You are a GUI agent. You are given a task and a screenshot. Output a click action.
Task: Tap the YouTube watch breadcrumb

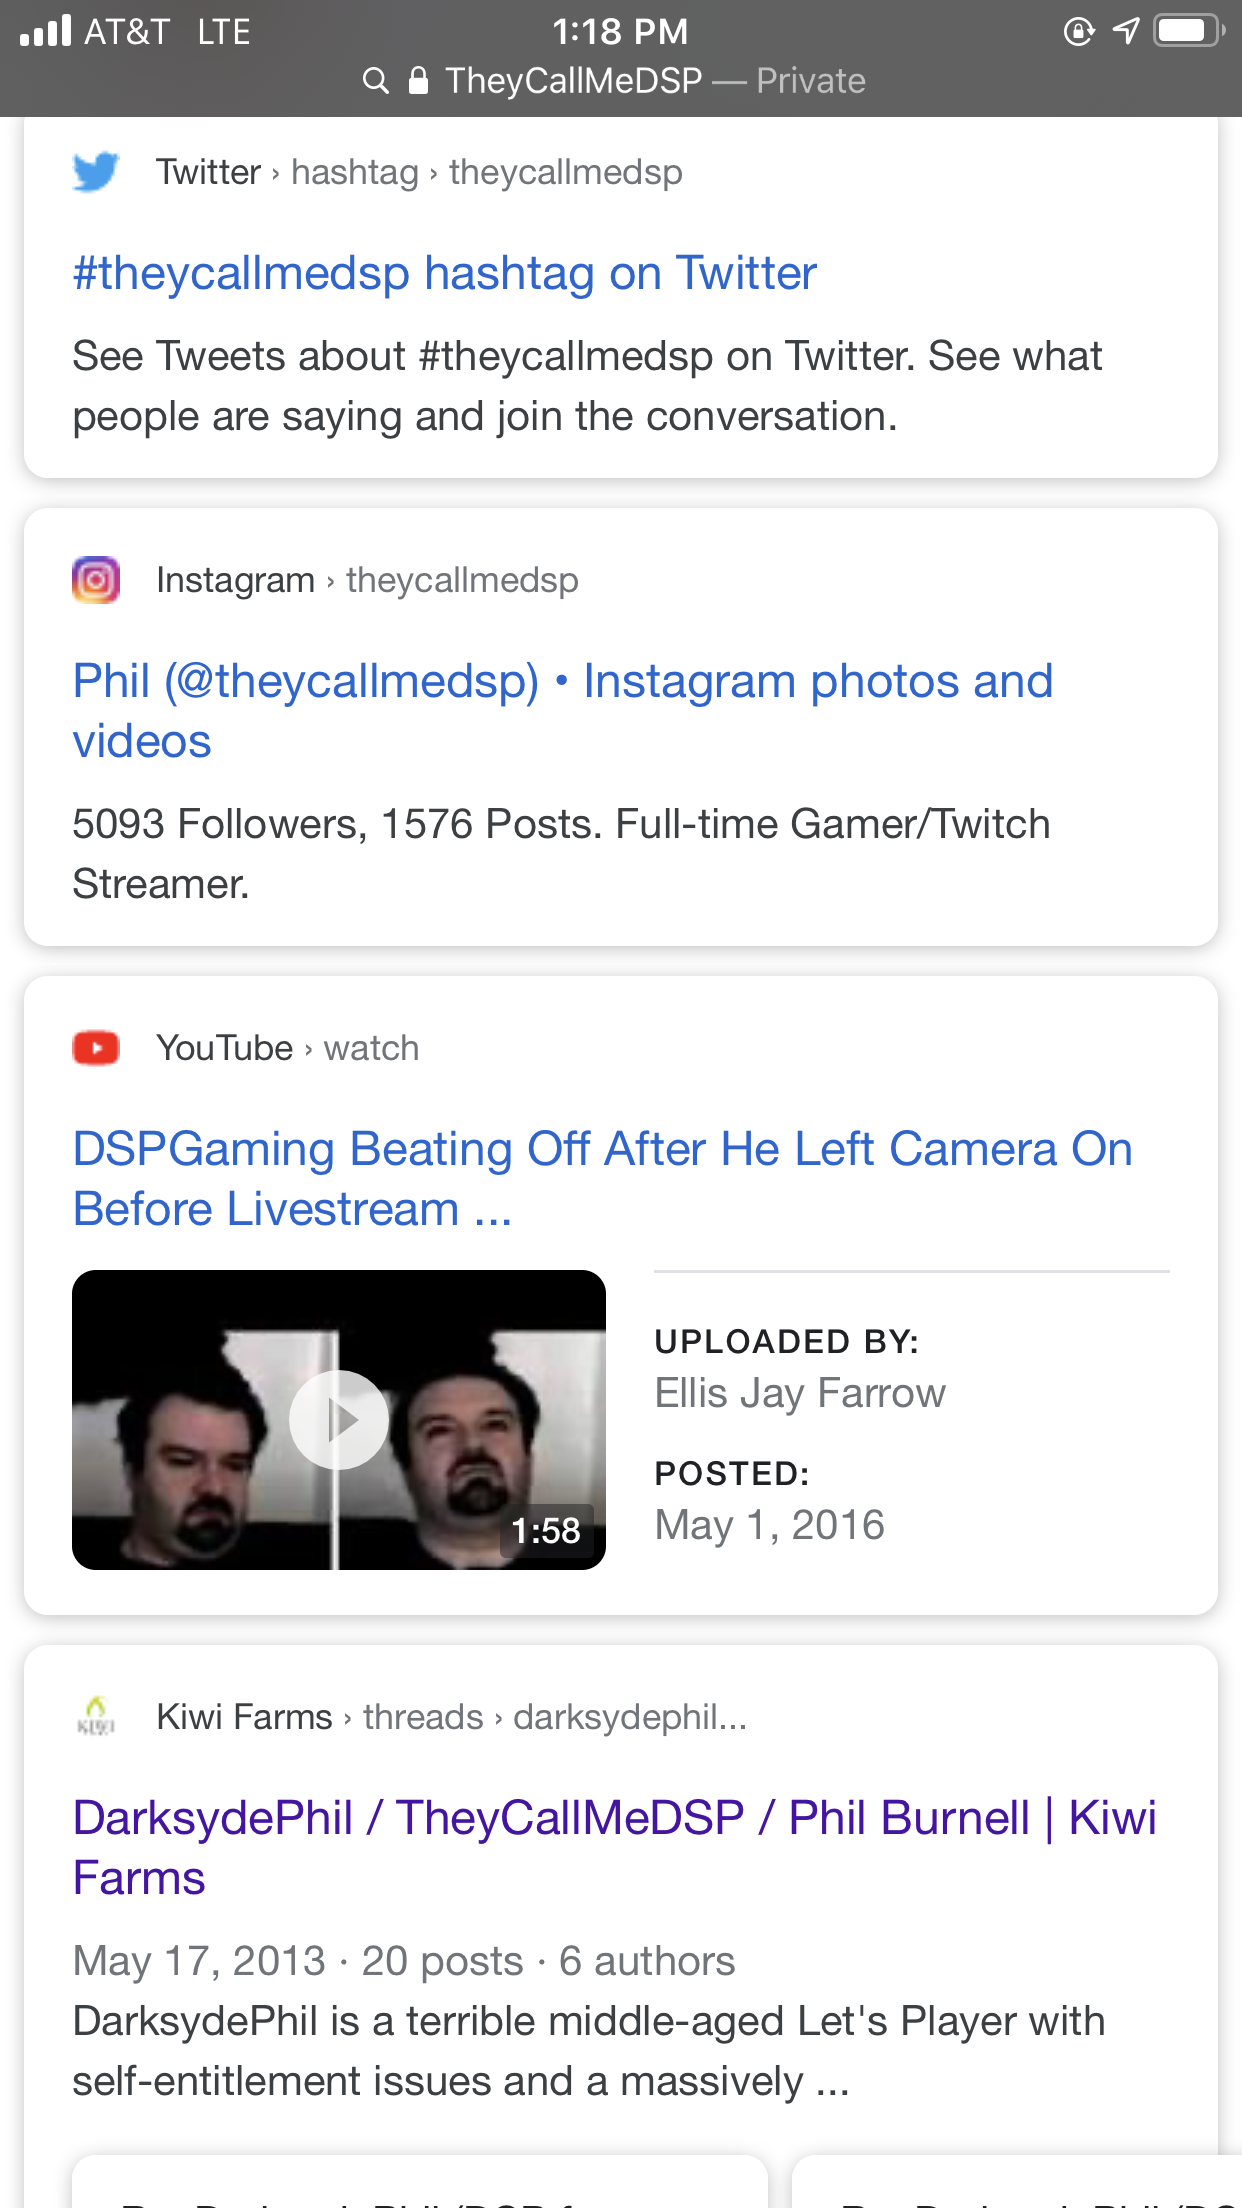[x=288, y=1049]
